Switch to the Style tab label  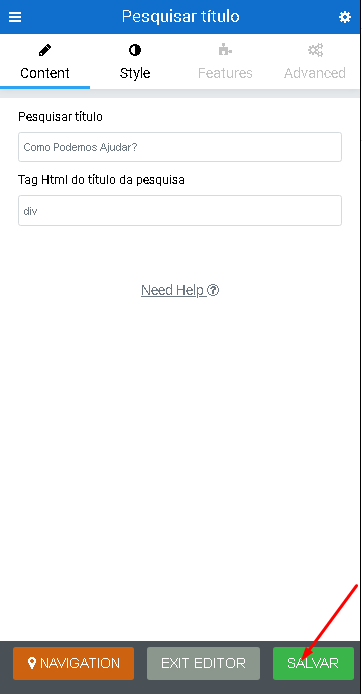pos(135,73)
